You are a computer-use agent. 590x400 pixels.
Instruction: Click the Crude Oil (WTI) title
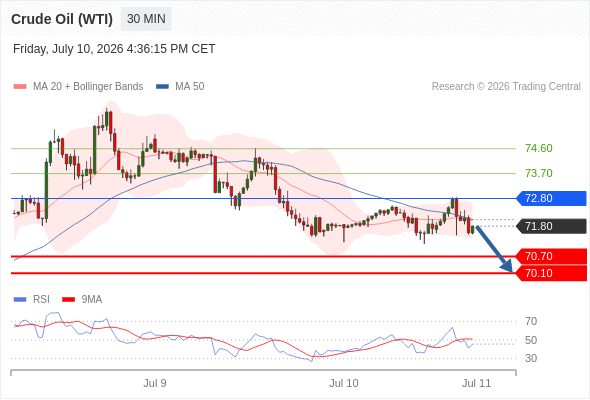coord(62,19)
